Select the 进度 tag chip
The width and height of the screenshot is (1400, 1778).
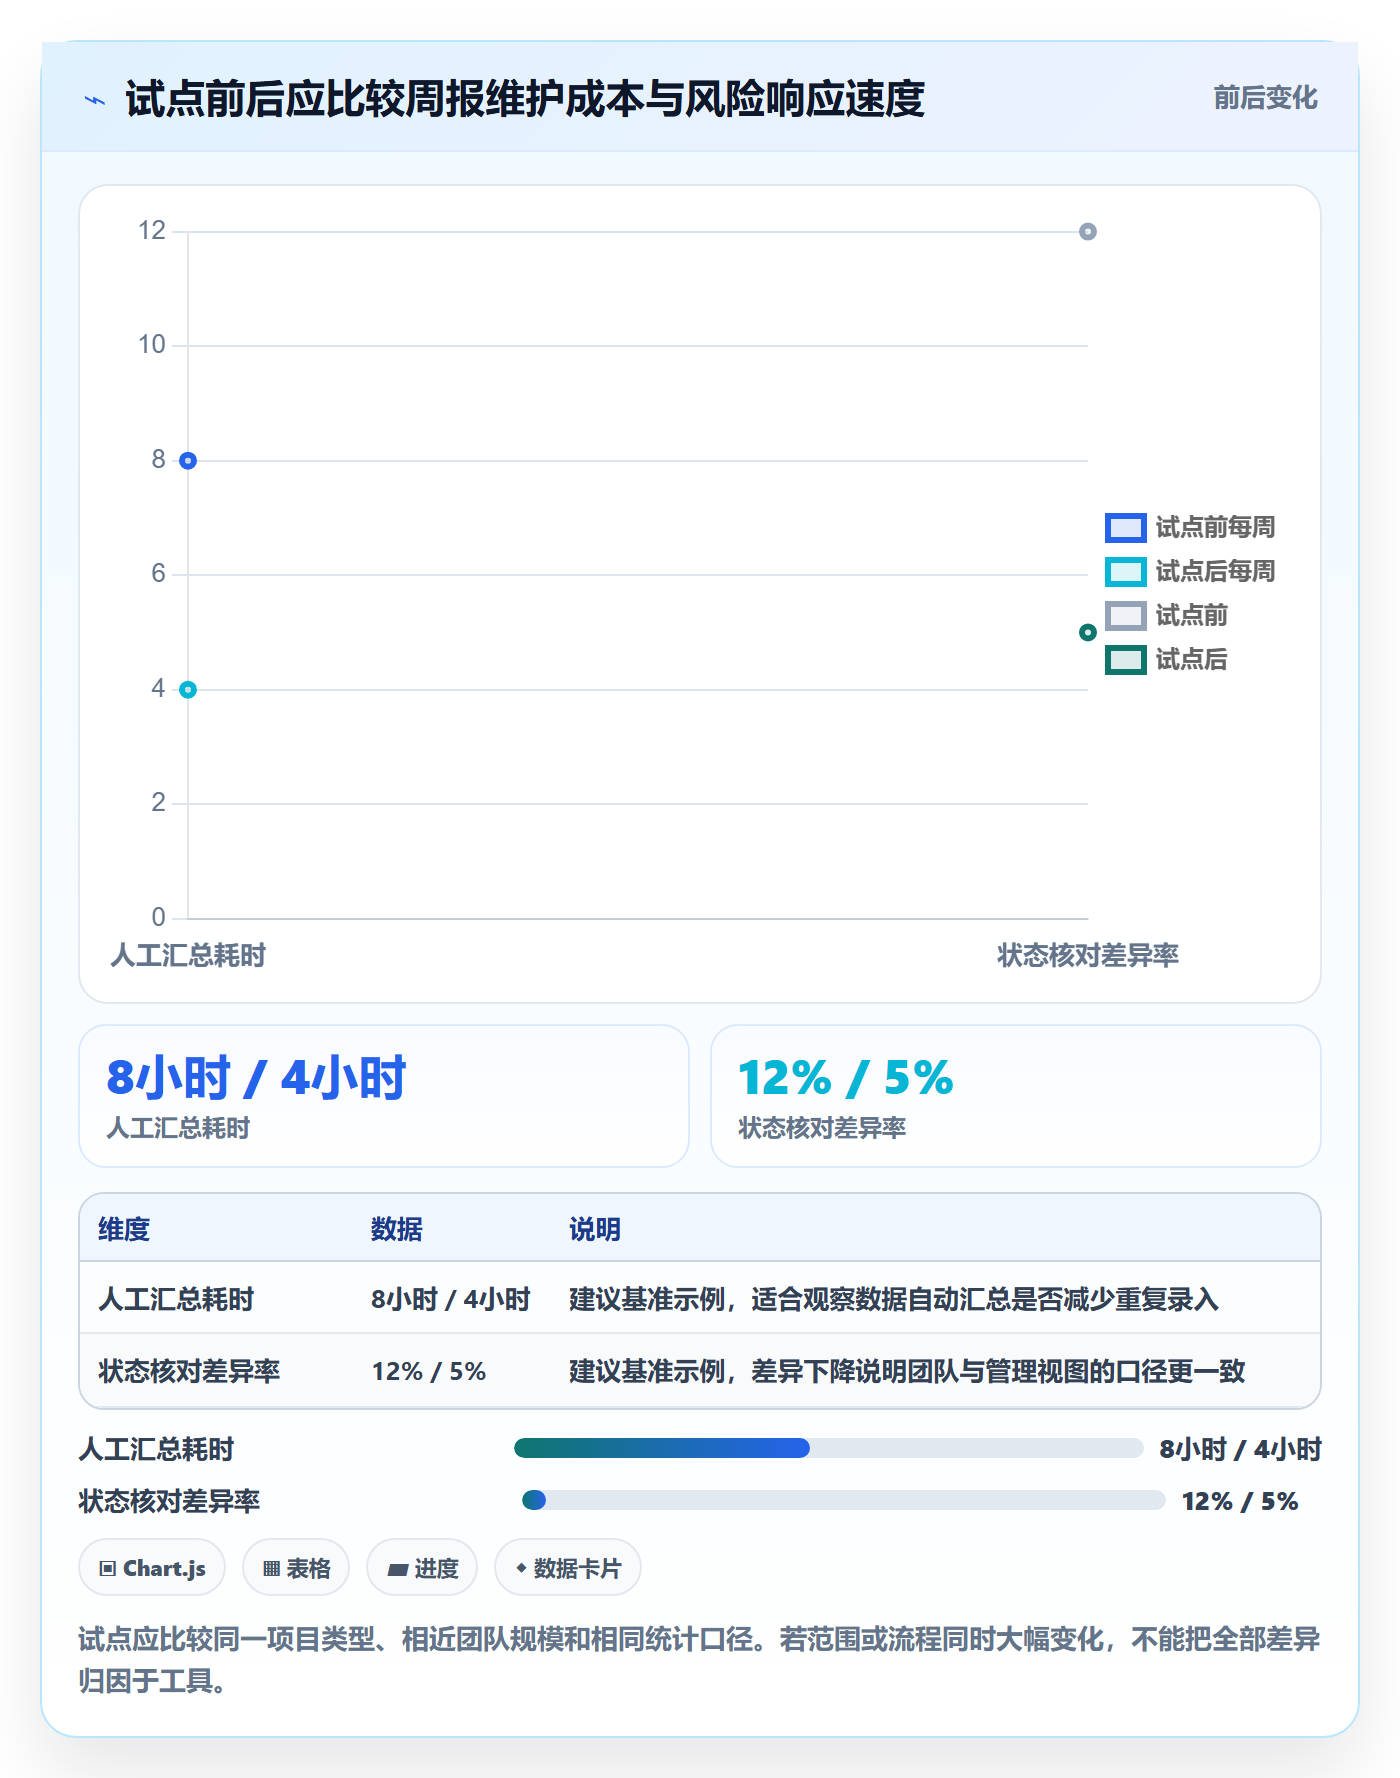[422, 1568]
